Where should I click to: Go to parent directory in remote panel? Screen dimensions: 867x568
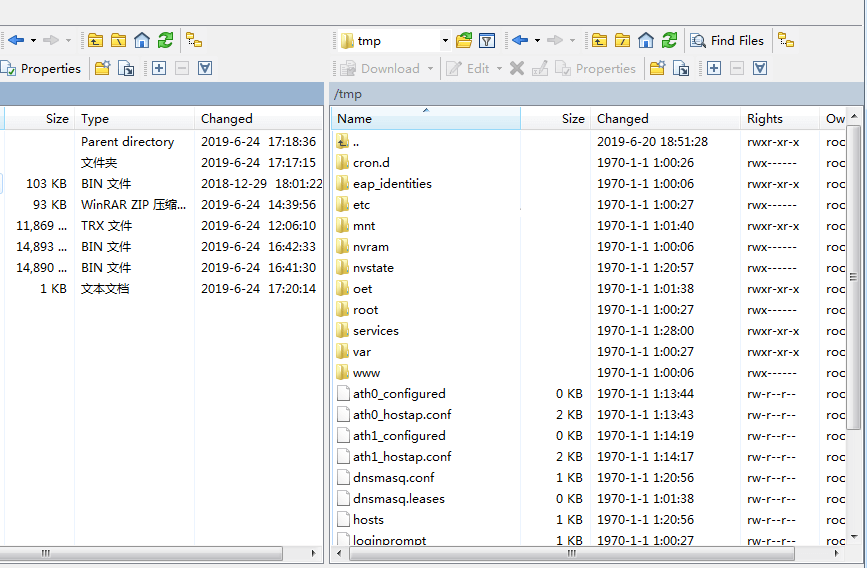pos(599,41)
